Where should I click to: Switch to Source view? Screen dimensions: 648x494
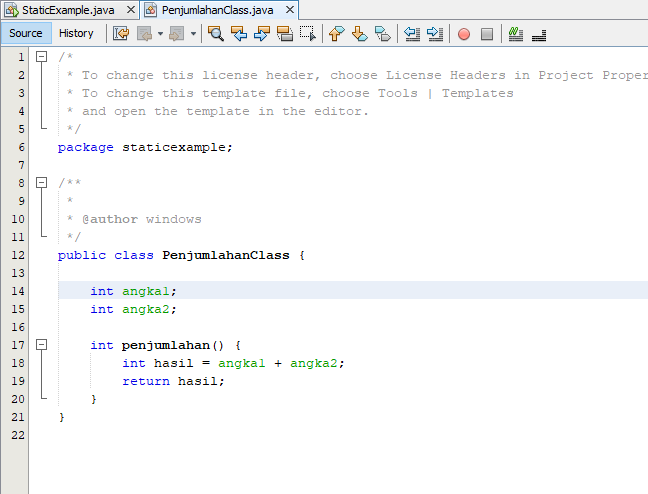(26, 33)
